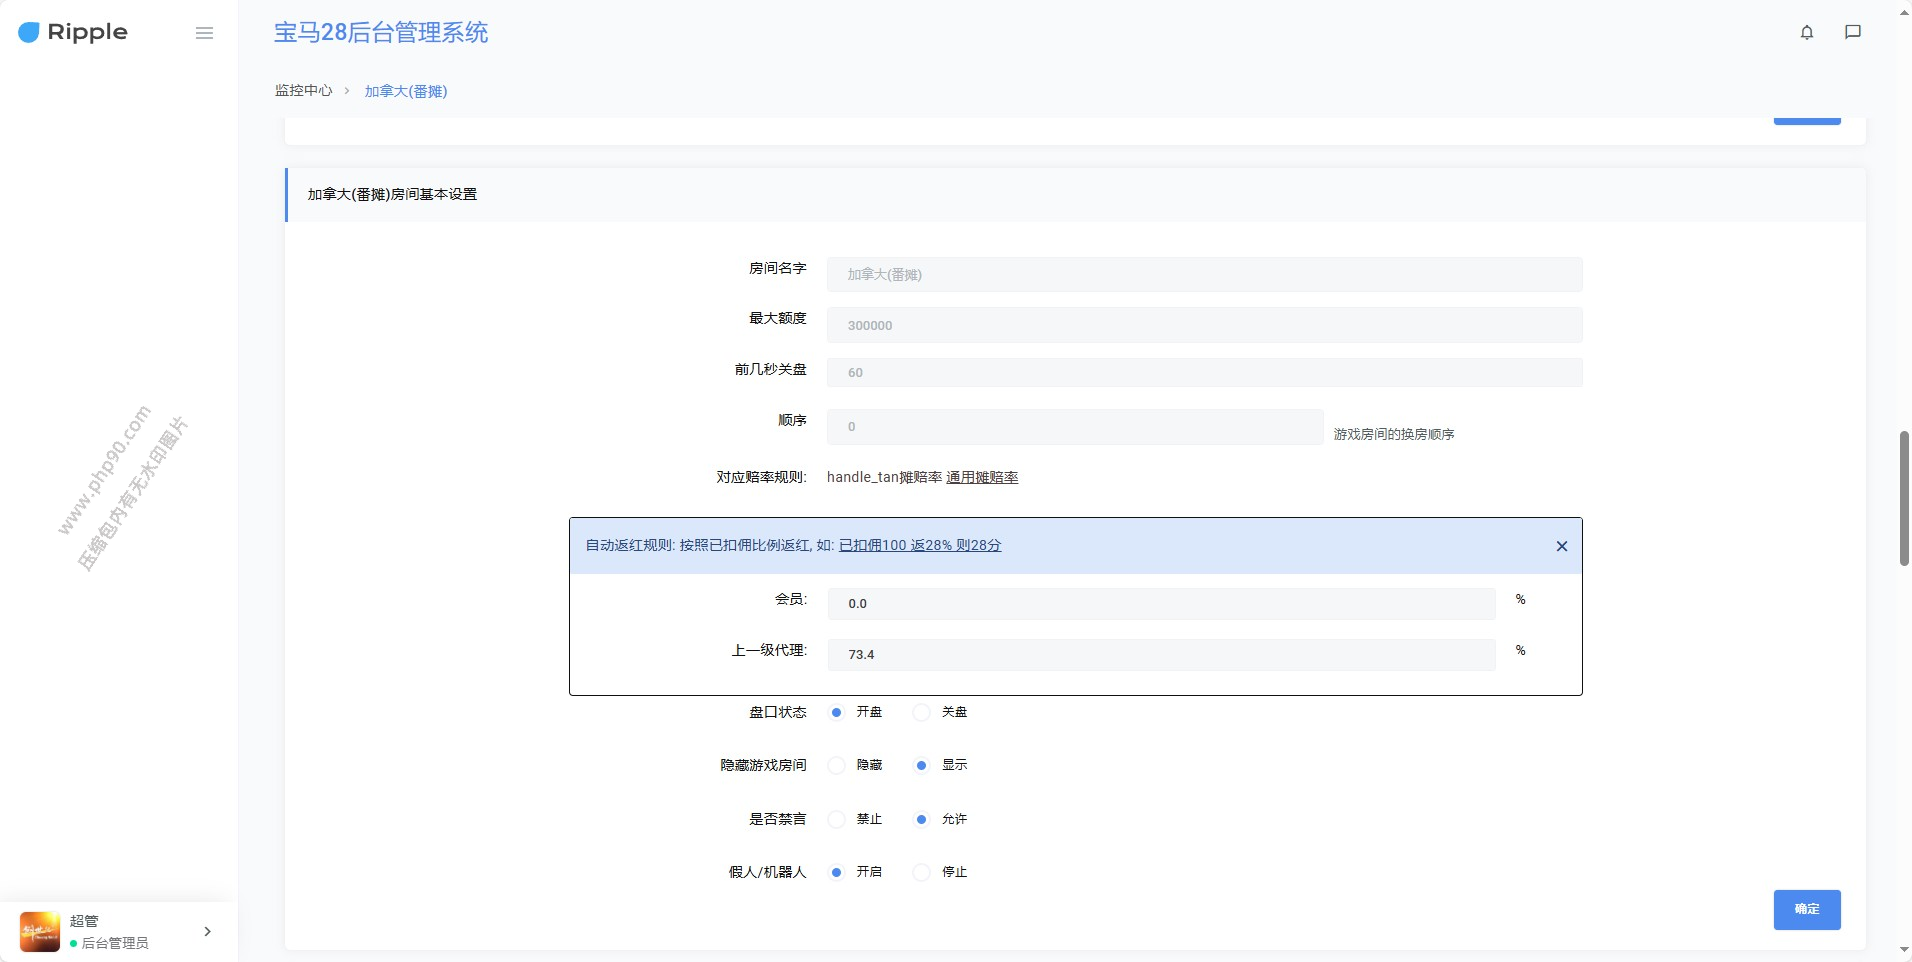
Task: Select 隐藏 for hiding game room
Action: pos(837,765)
